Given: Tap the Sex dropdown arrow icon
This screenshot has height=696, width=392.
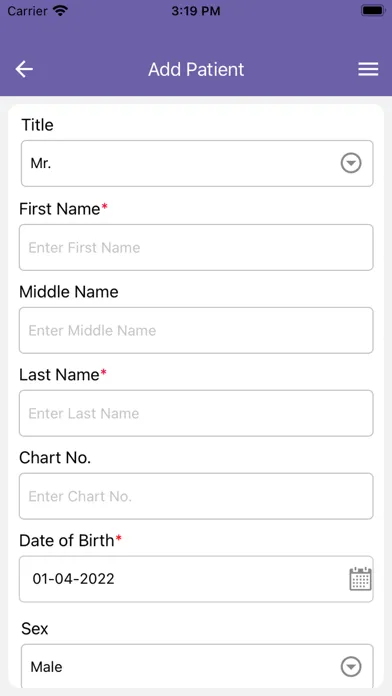Looking at the screenshot, I should [x=351, y=667].
